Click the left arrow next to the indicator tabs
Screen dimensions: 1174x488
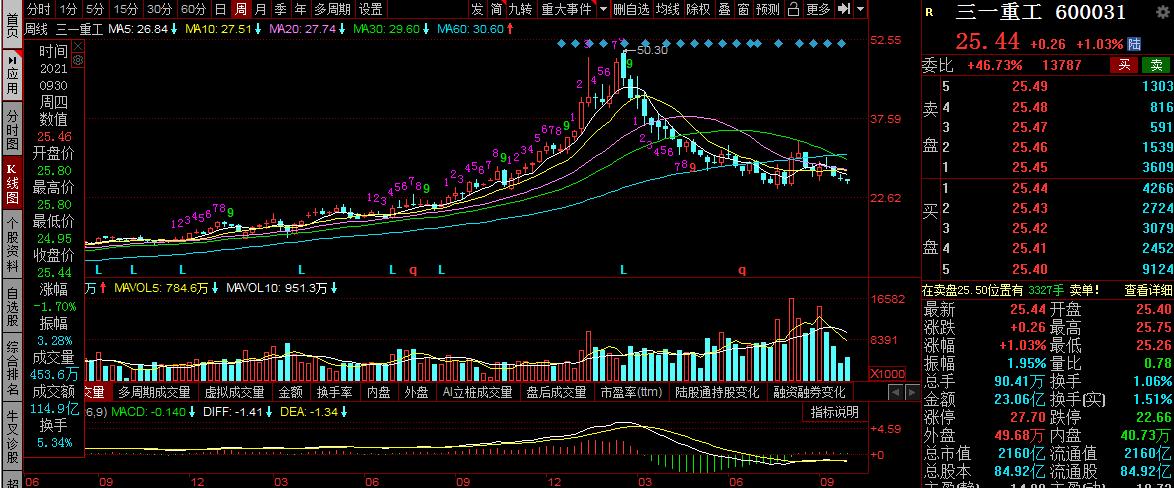[895, 391]
